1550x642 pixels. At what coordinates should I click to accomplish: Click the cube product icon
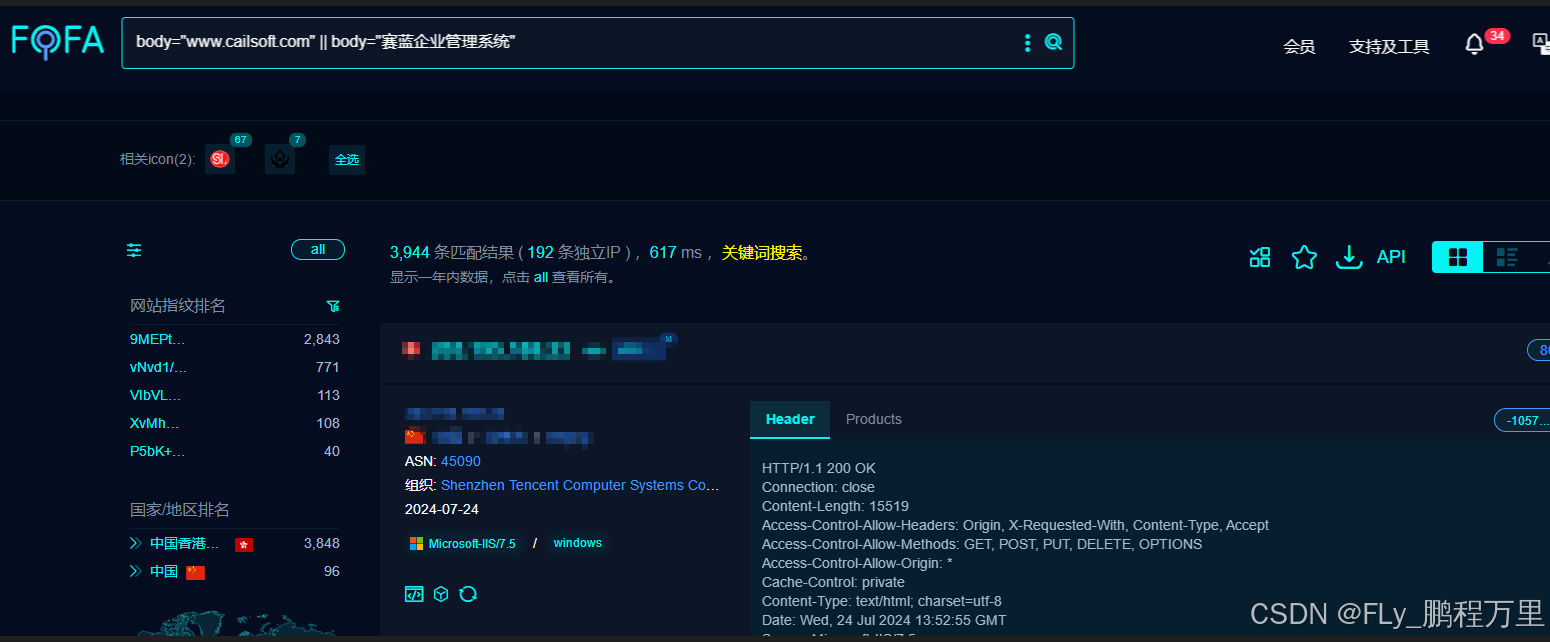coord(441,594)
